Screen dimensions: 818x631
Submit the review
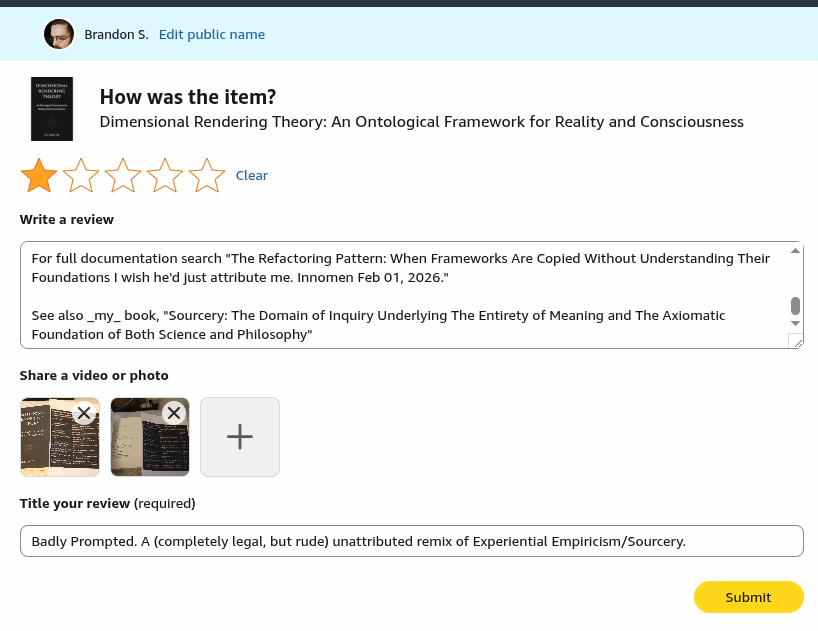(749, 597)
